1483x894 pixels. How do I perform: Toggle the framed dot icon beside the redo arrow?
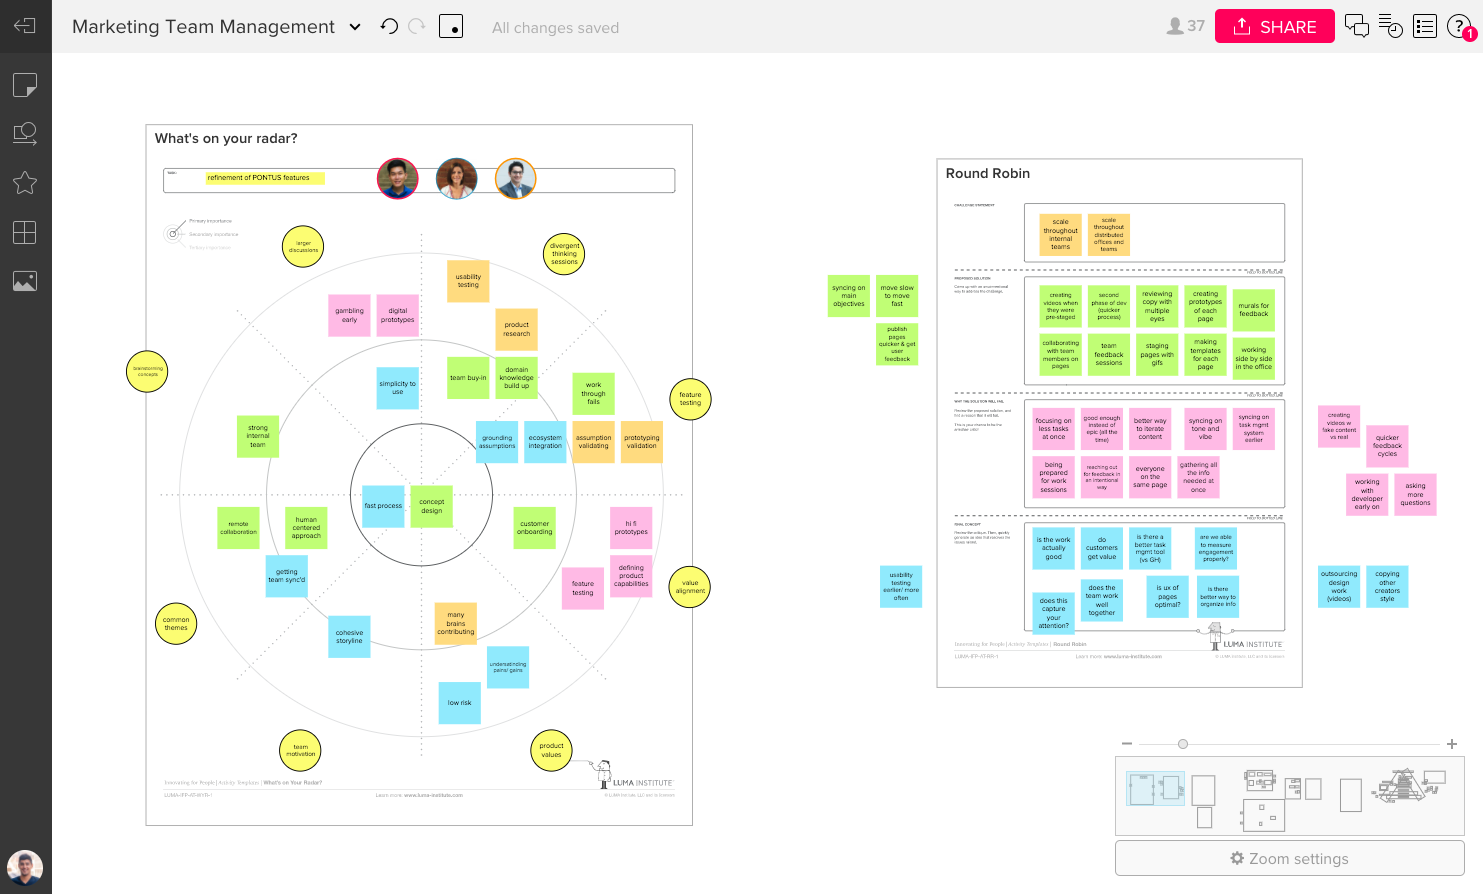click(451, 26)
